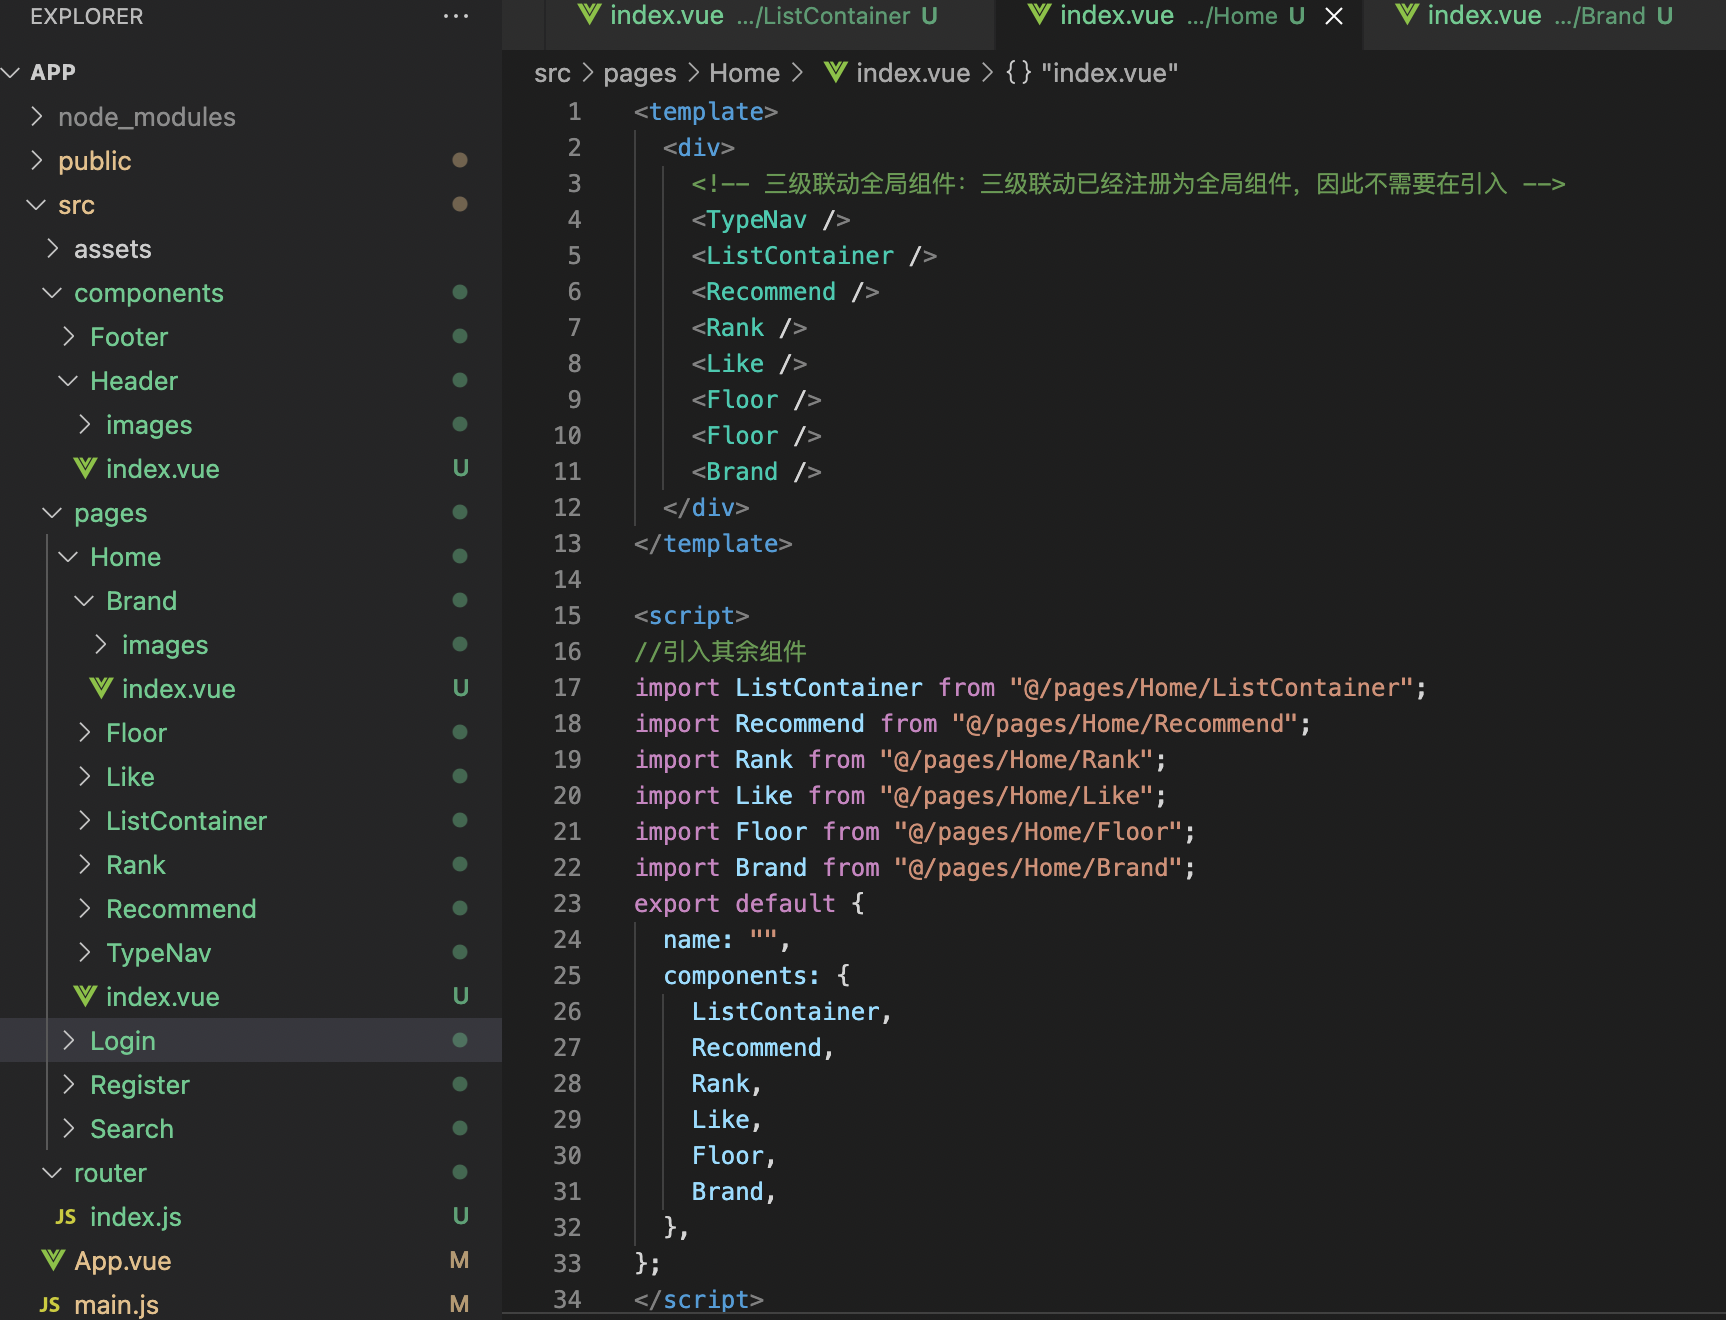
Task: Collapse the APP root section
Action: [12, 72]
